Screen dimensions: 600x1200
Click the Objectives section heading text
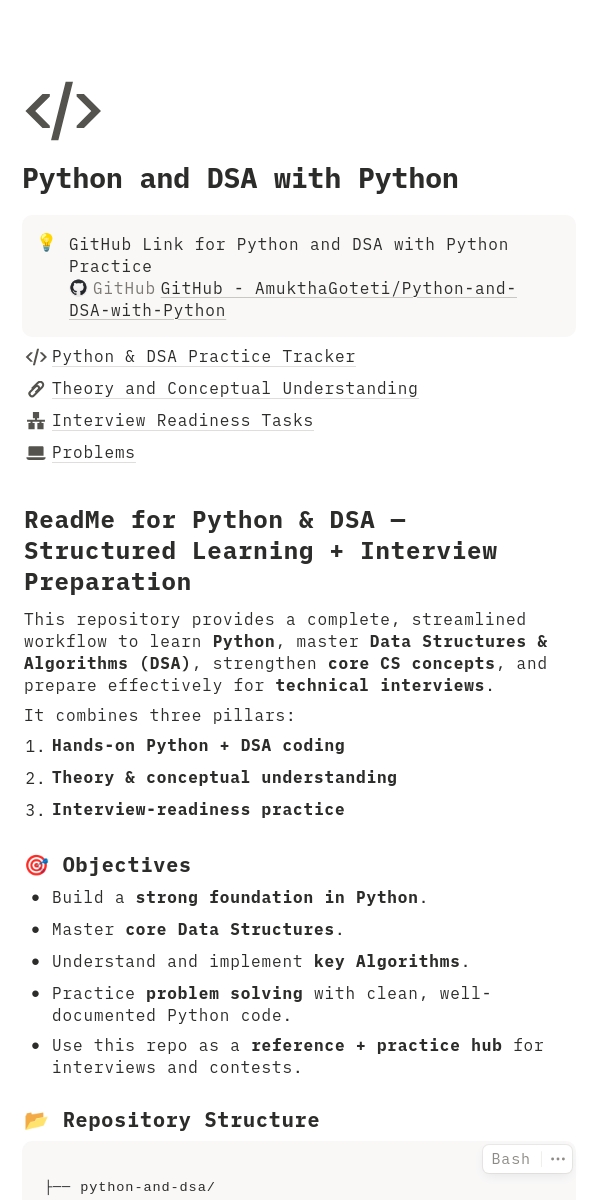click(x=127, y=865)
